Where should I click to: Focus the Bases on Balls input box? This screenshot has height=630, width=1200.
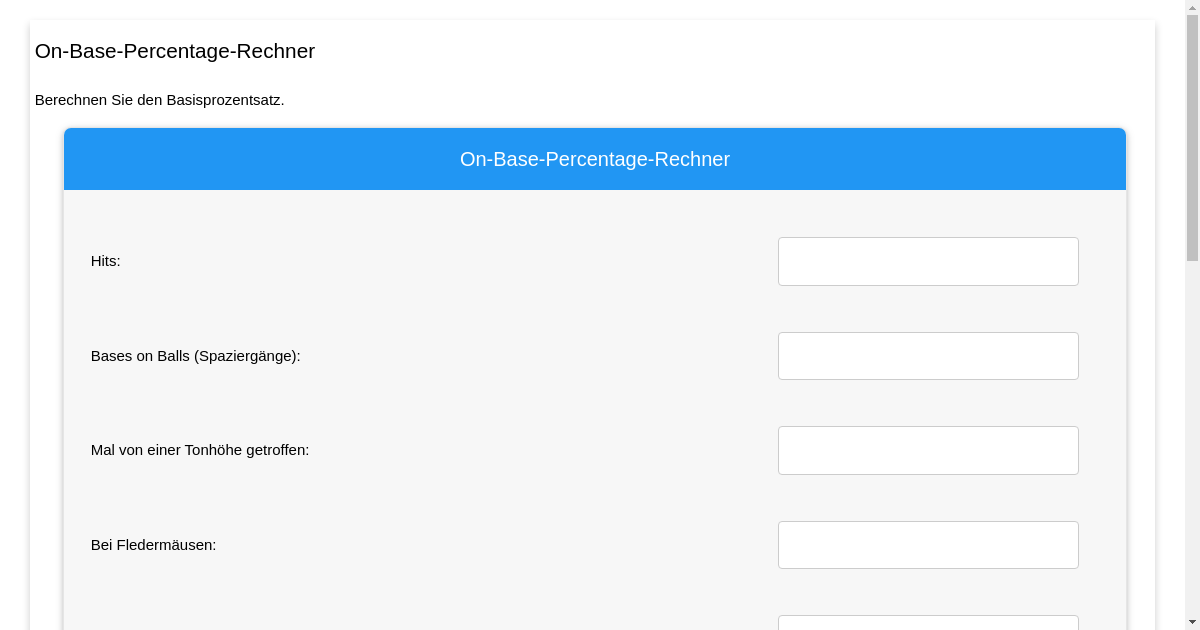[x=928, y=356]
